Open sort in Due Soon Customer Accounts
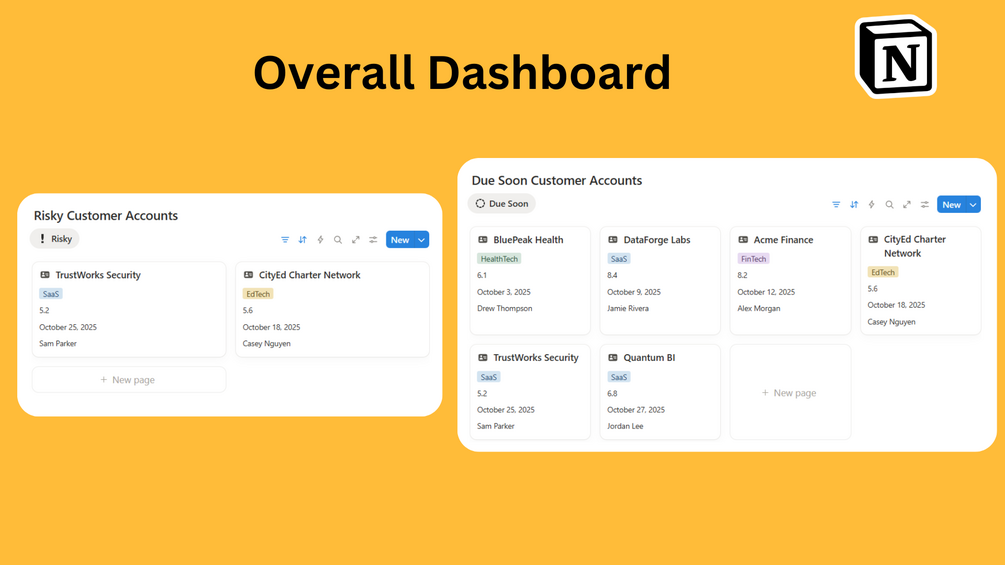The height and width of the screenshot is (565, 1005). pos(854,204)
